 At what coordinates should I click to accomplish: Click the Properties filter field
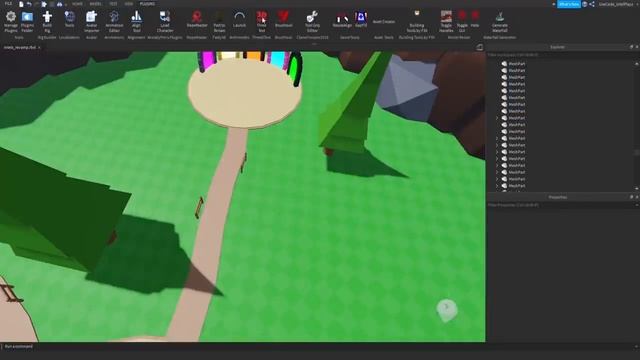(561, 205)
